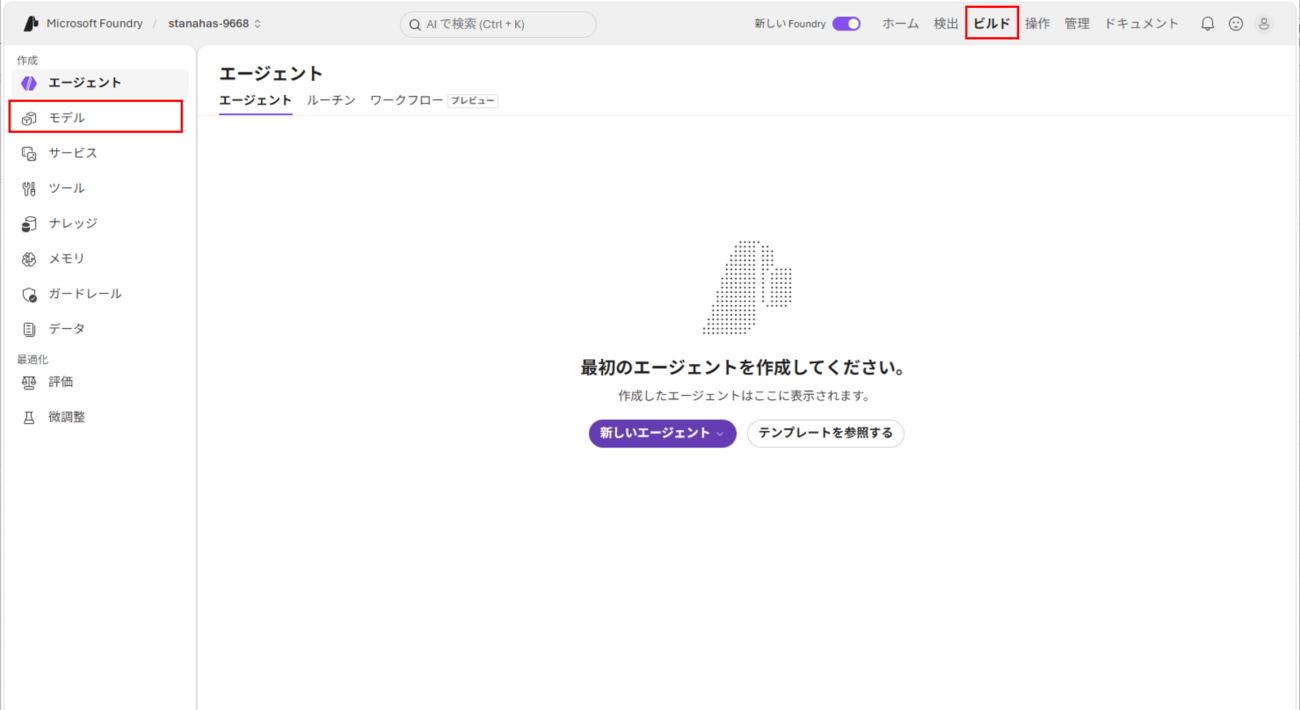The image size is (1300, 710).
Task: Click the モデル label in sidebar
Action: click(67, 118)
